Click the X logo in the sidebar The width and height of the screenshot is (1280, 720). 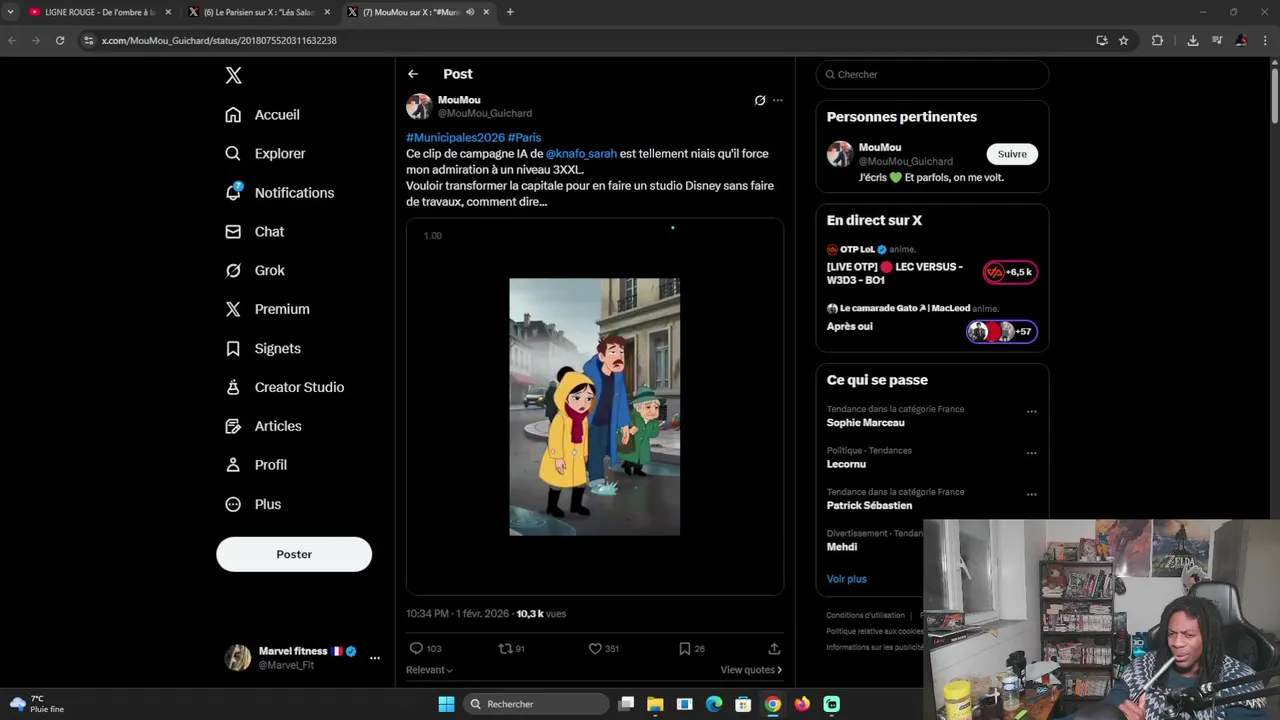pos(233,75)
